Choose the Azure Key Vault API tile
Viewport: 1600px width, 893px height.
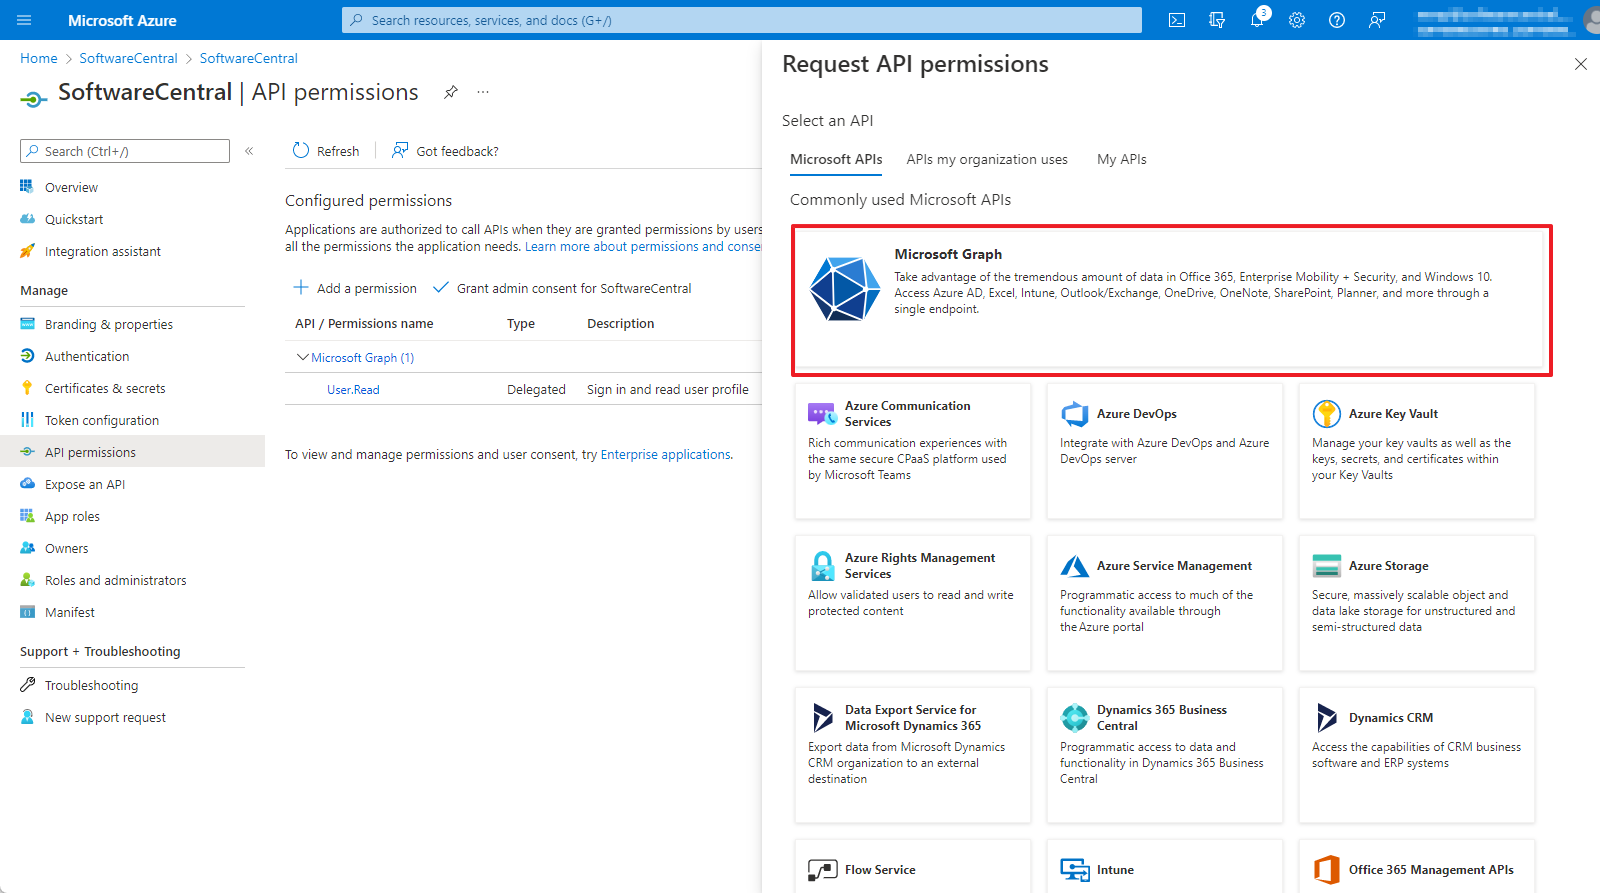click(1416, 450)
